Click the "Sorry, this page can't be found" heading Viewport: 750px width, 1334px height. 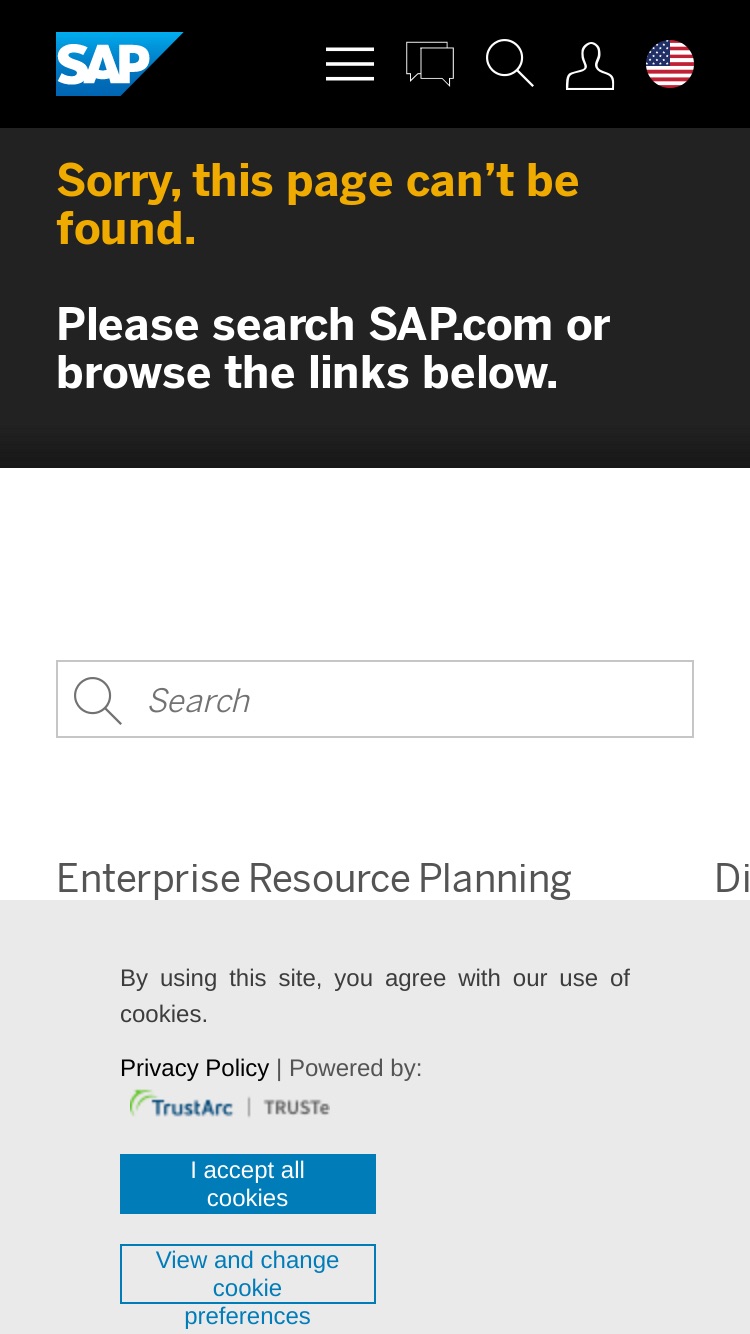pyautogui.click(x=318, y=205)
